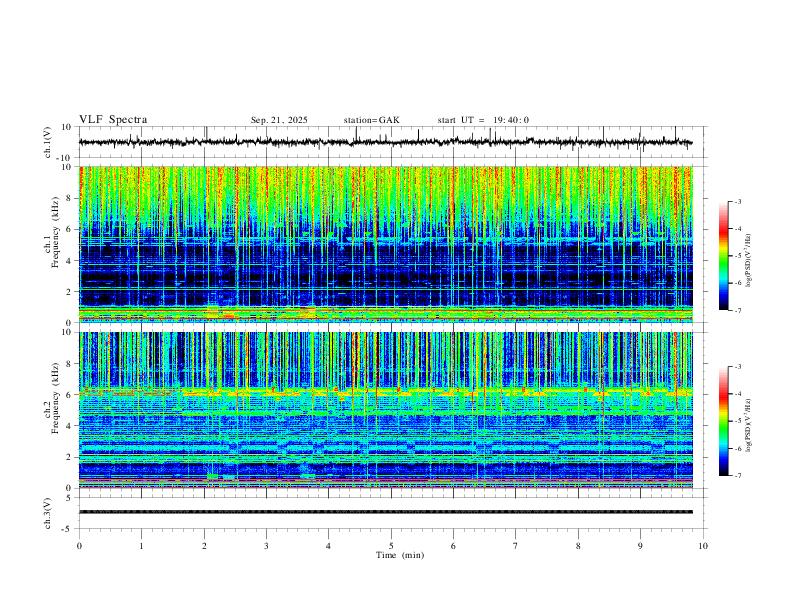Screen dimensions: 792x612
Task: Click the time axis tick label '3'
Action: pos(266,546)
